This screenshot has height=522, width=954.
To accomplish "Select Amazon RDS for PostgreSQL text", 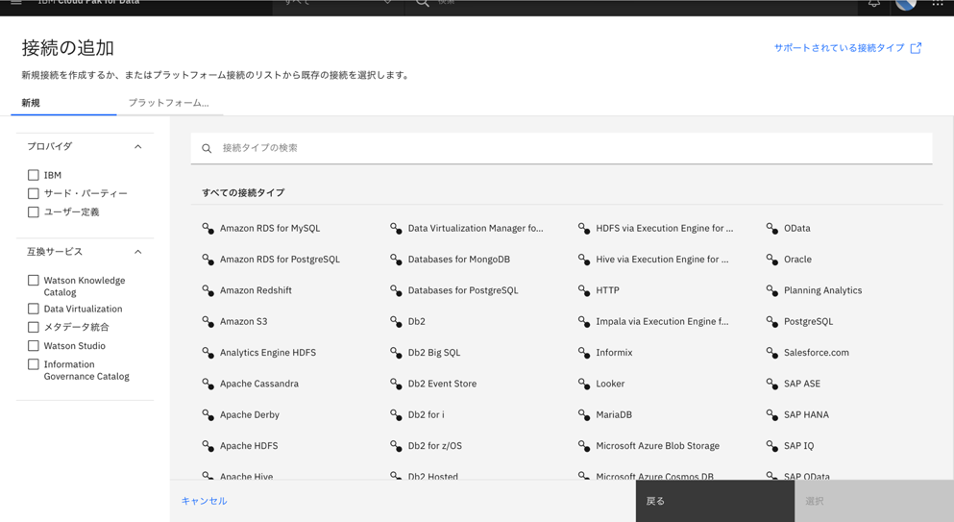I will [280, 259].
